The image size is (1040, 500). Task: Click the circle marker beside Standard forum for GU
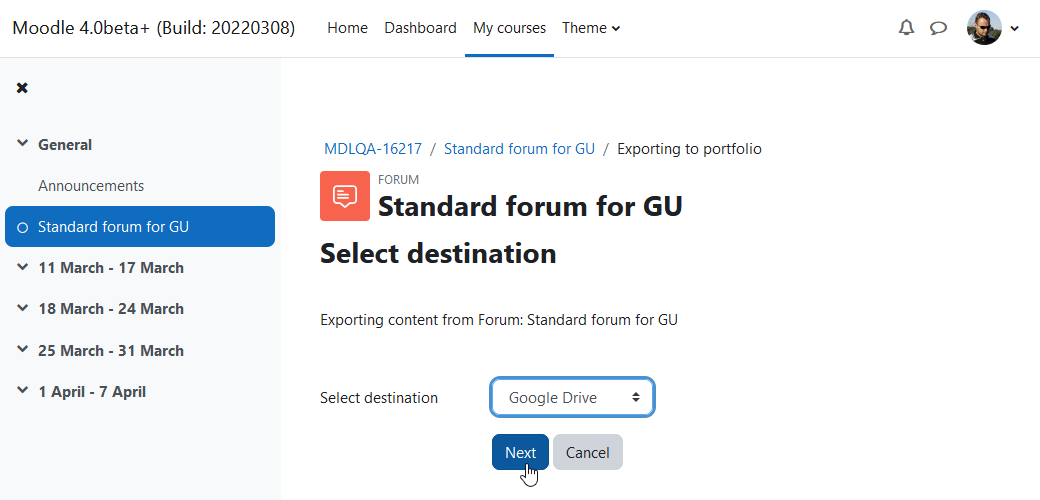click(23, 227)
